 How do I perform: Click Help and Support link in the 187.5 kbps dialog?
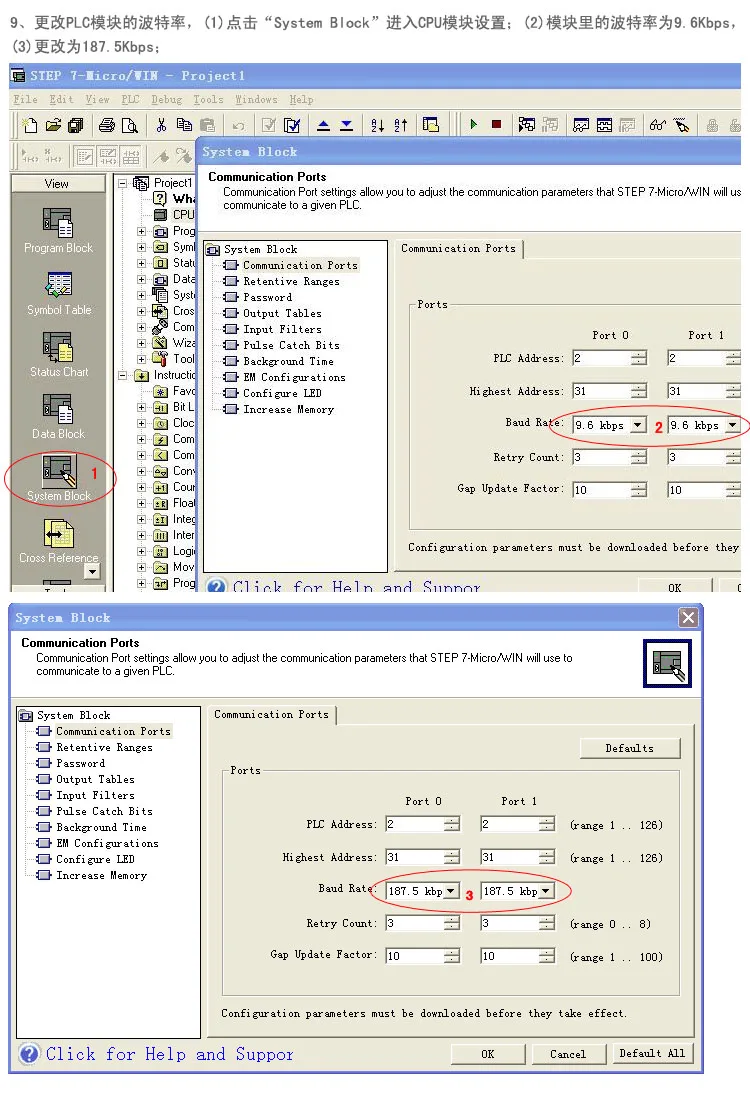(x=170, y=1054)
